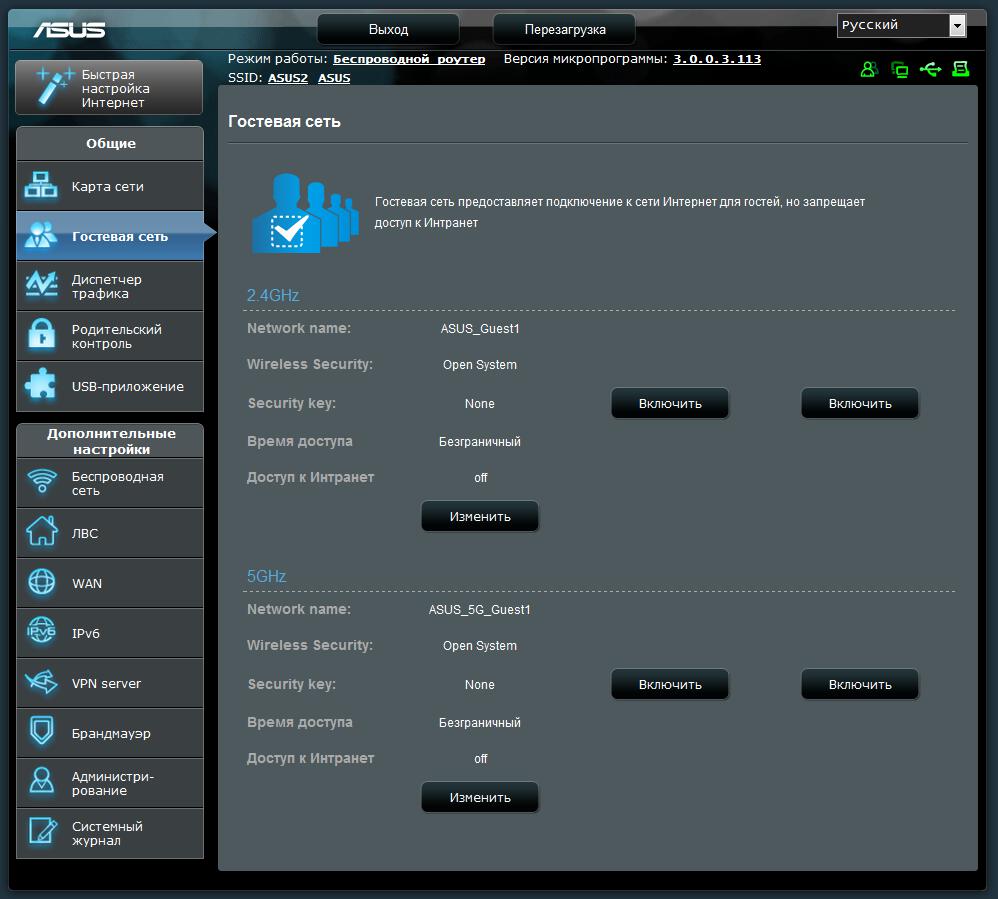The width and height of the screenshot is (998, 899).
Task: Click the Гостевая сеть page heading
Action: pos(285,122)
